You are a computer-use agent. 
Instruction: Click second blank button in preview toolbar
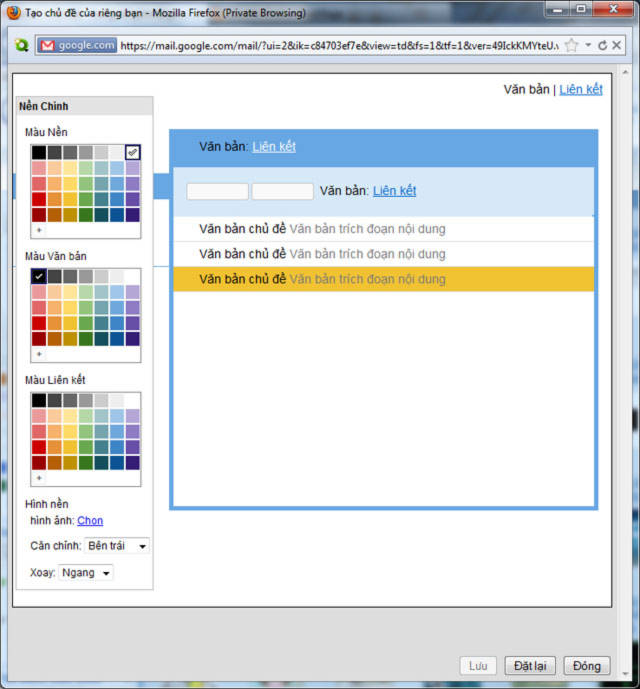283,192
